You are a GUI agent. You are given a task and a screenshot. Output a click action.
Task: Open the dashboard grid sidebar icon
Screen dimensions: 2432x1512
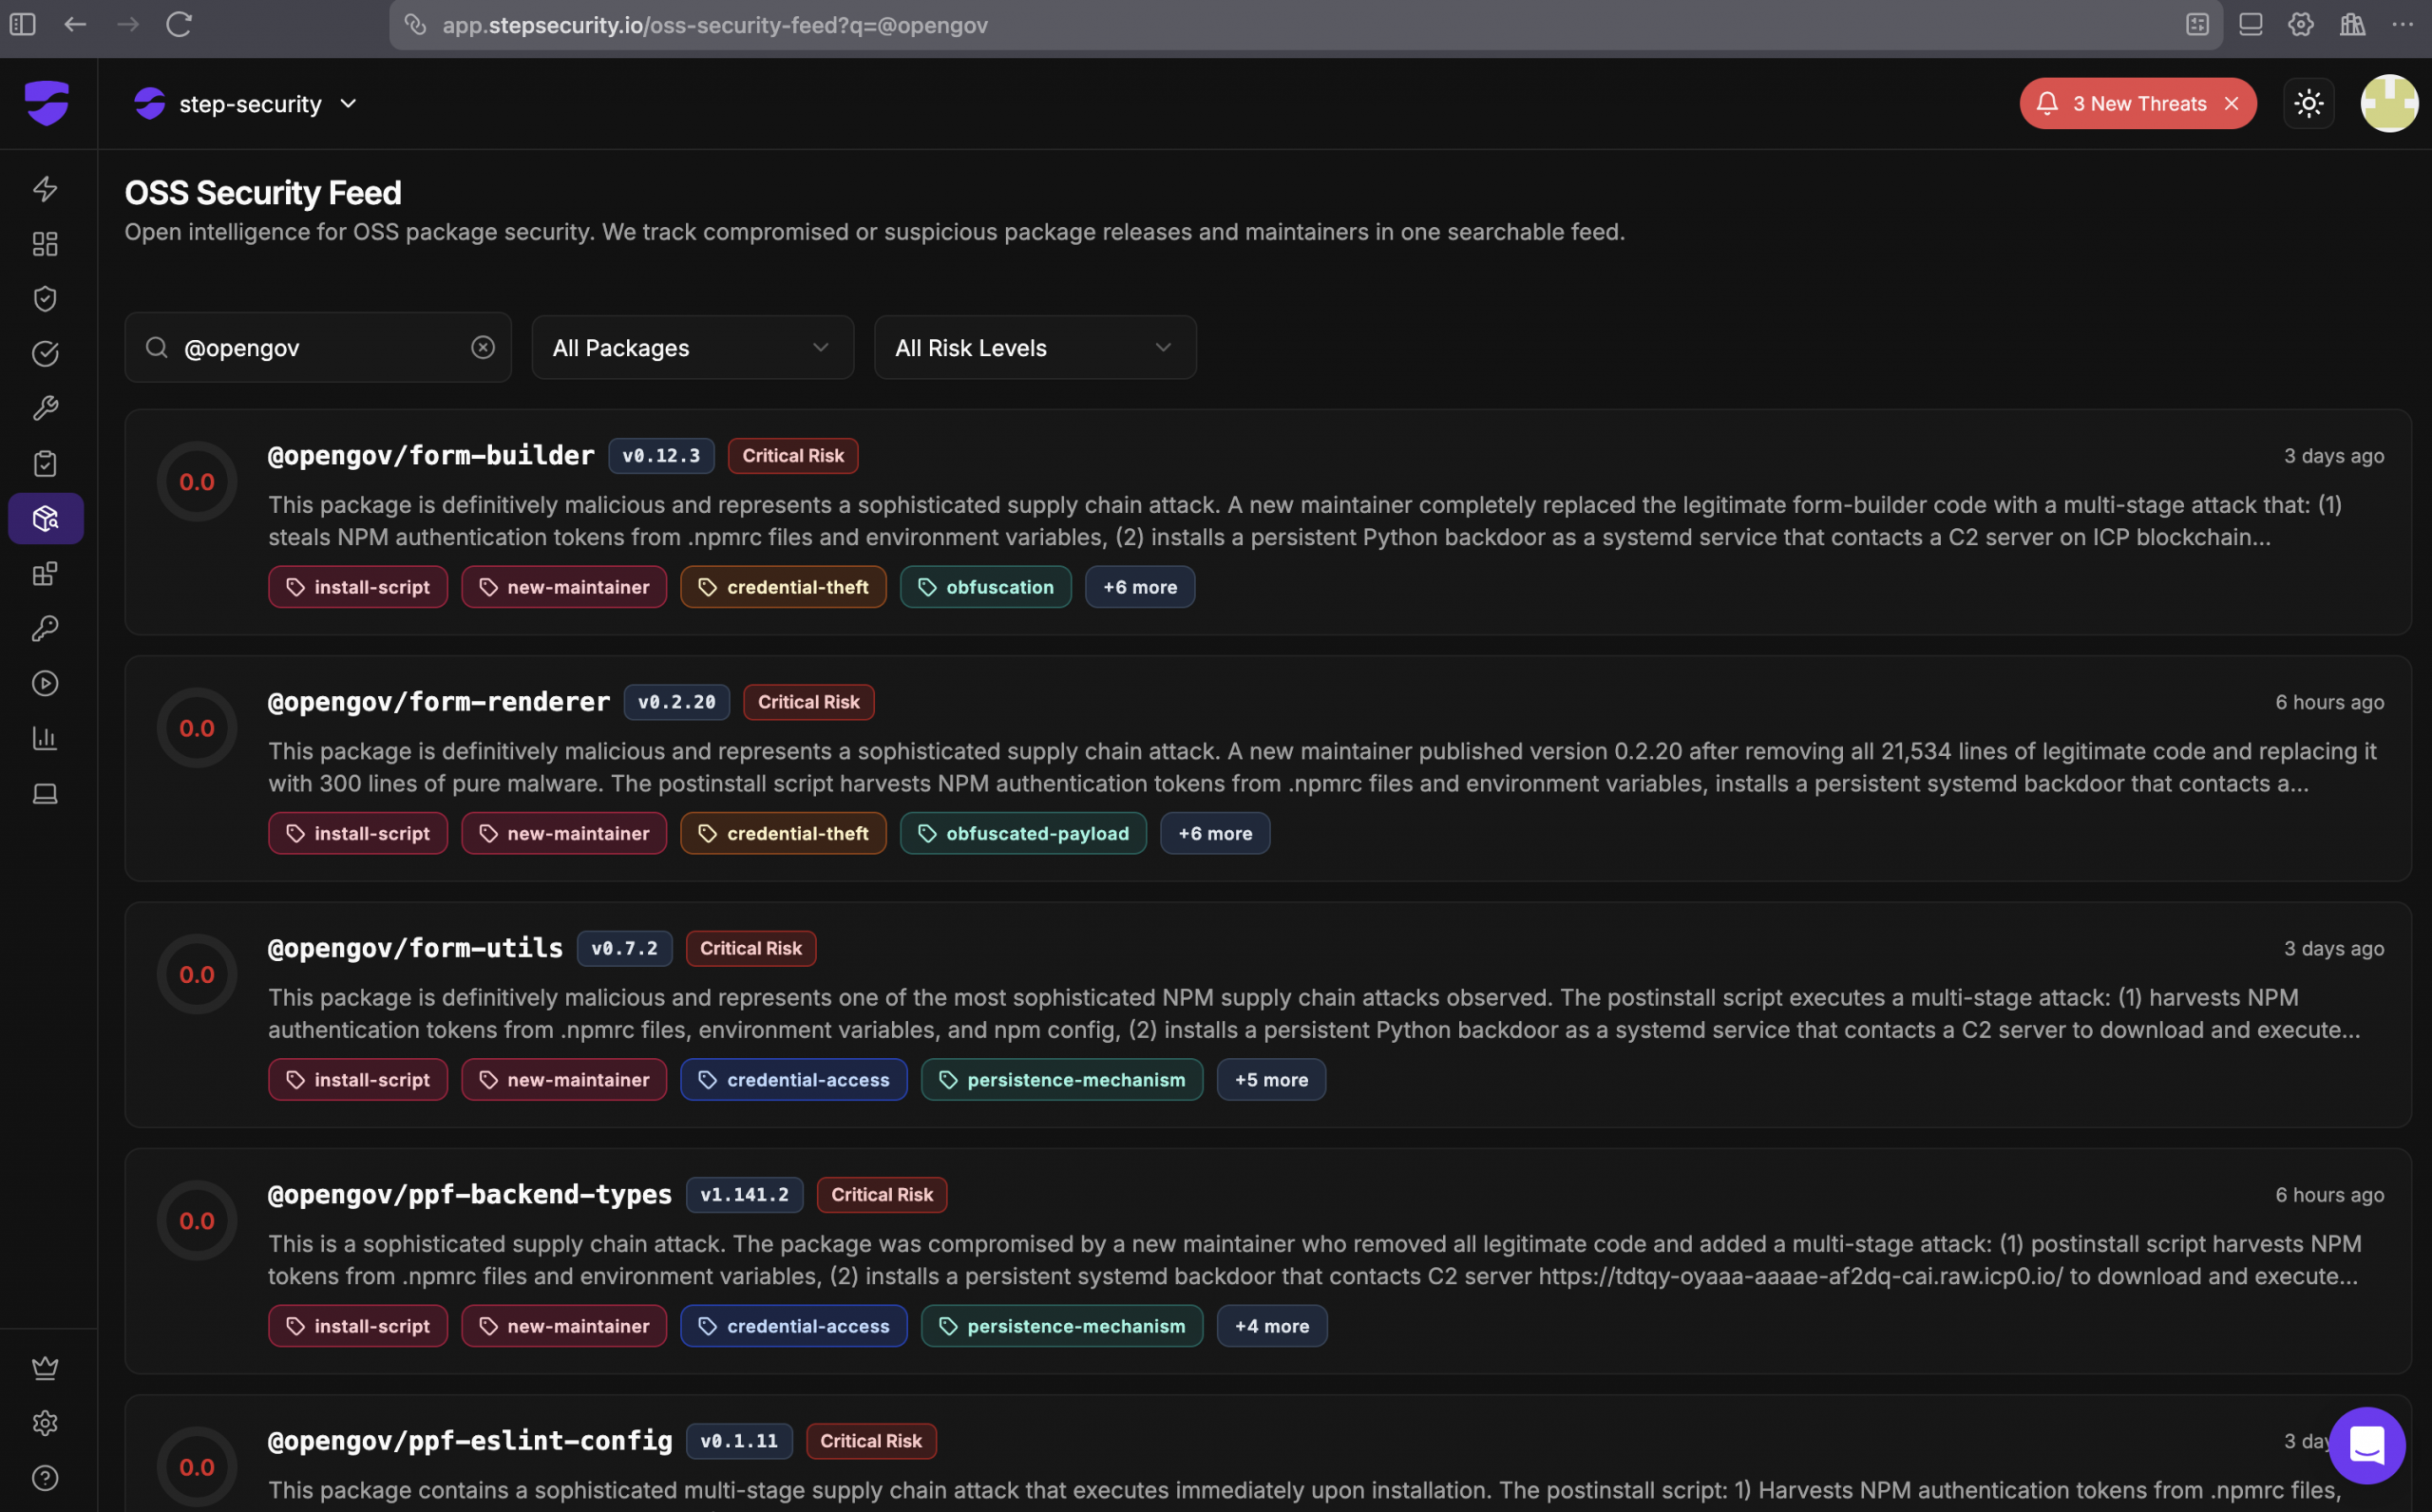point(45,244)
